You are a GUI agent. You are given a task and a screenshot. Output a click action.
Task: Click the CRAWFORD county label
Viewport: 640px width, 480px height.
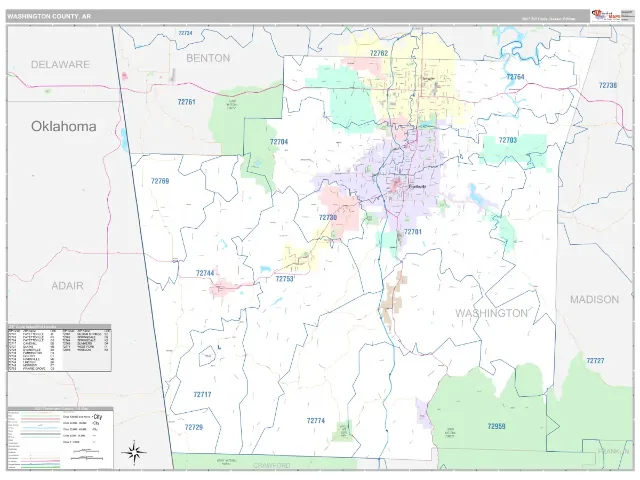pyautogui.click(x=272, y=466)
